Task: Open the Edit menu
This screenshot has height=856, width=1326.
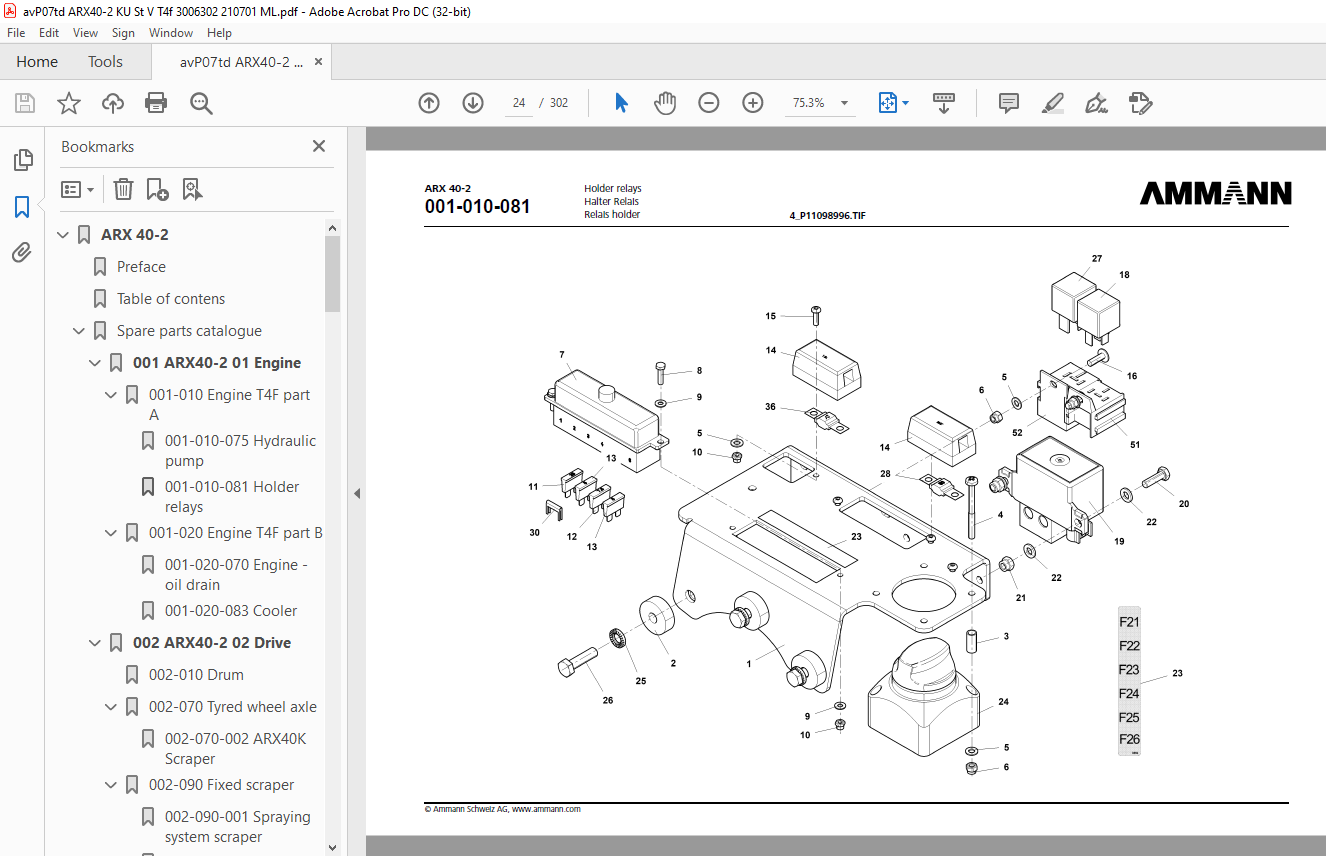Action: pyautogui.click(x=49, y=33)
